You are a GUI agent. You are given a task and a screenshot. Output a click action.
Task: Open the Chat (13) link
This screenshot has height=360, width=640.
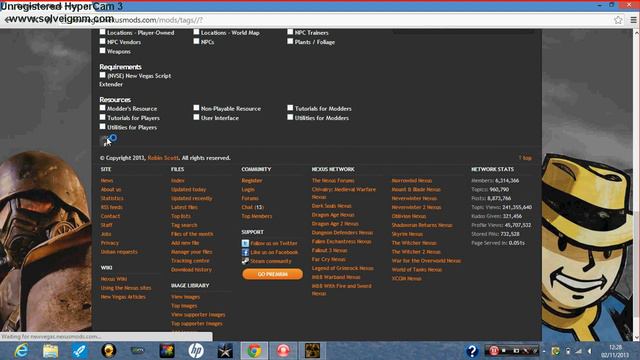(x=253, y=207)
